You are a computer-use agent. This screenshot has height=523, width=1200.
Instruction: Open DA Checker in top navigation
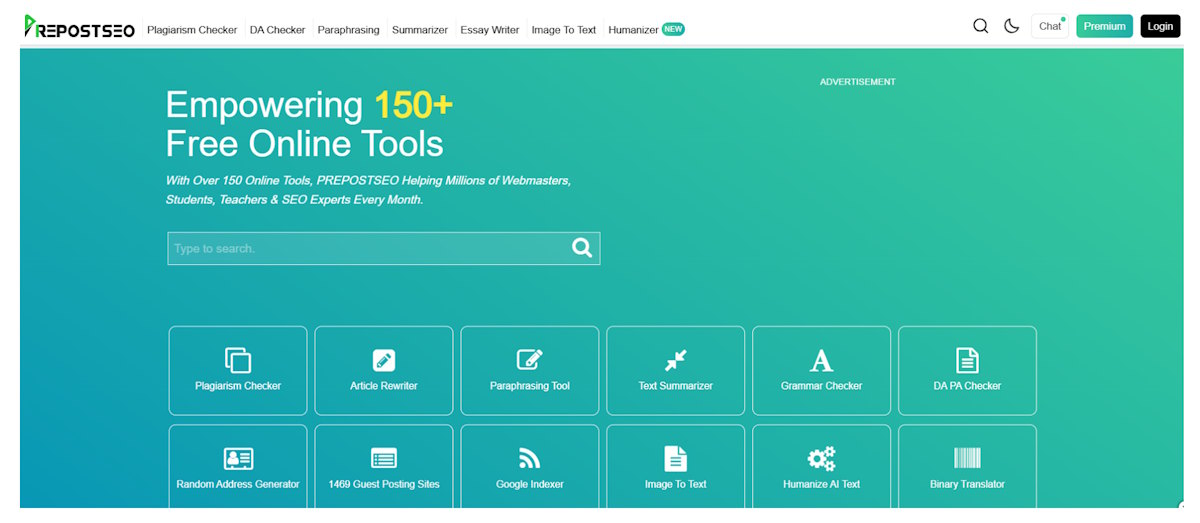278,30
